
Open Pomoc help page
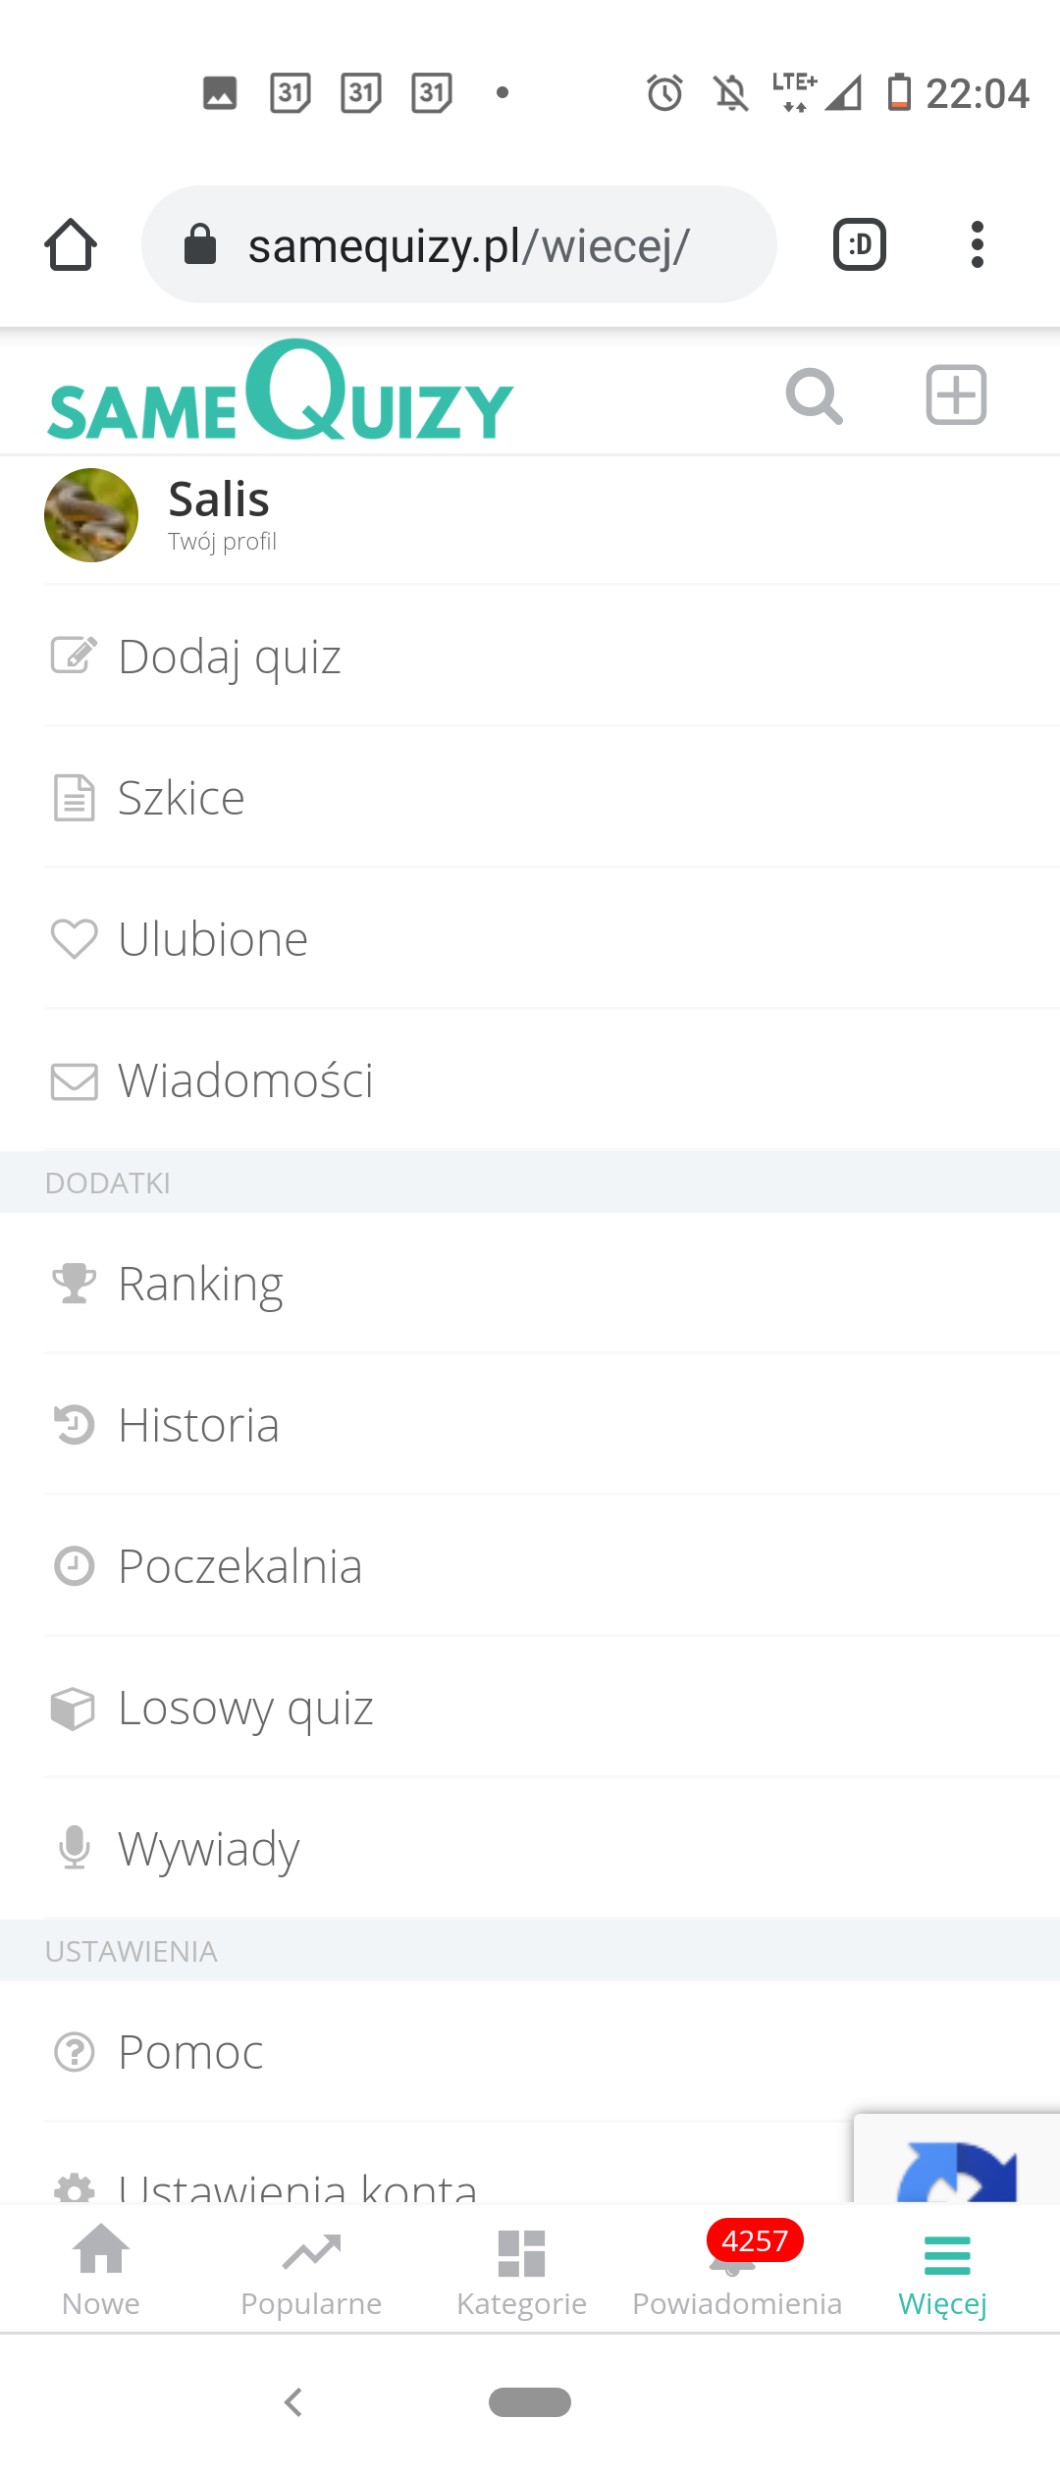(190, 2052)
